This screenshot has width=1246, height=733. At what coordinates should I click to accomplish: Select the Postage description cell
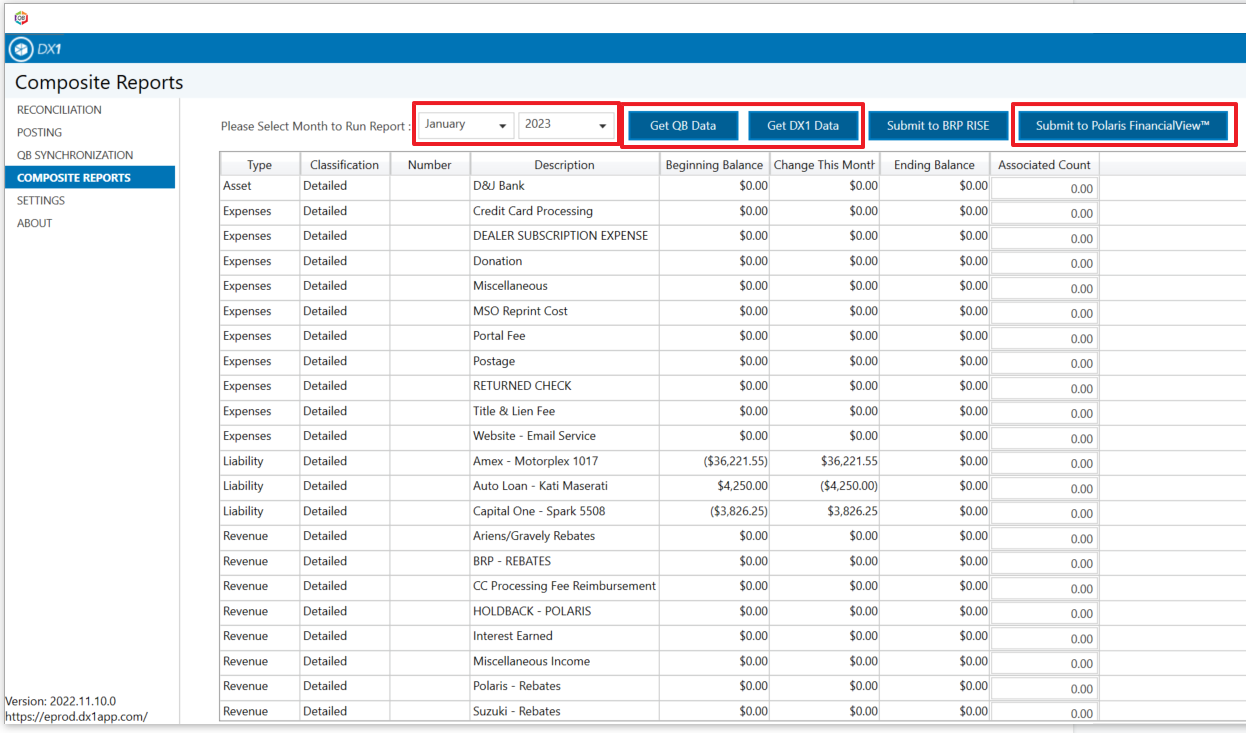pos(565,361)
